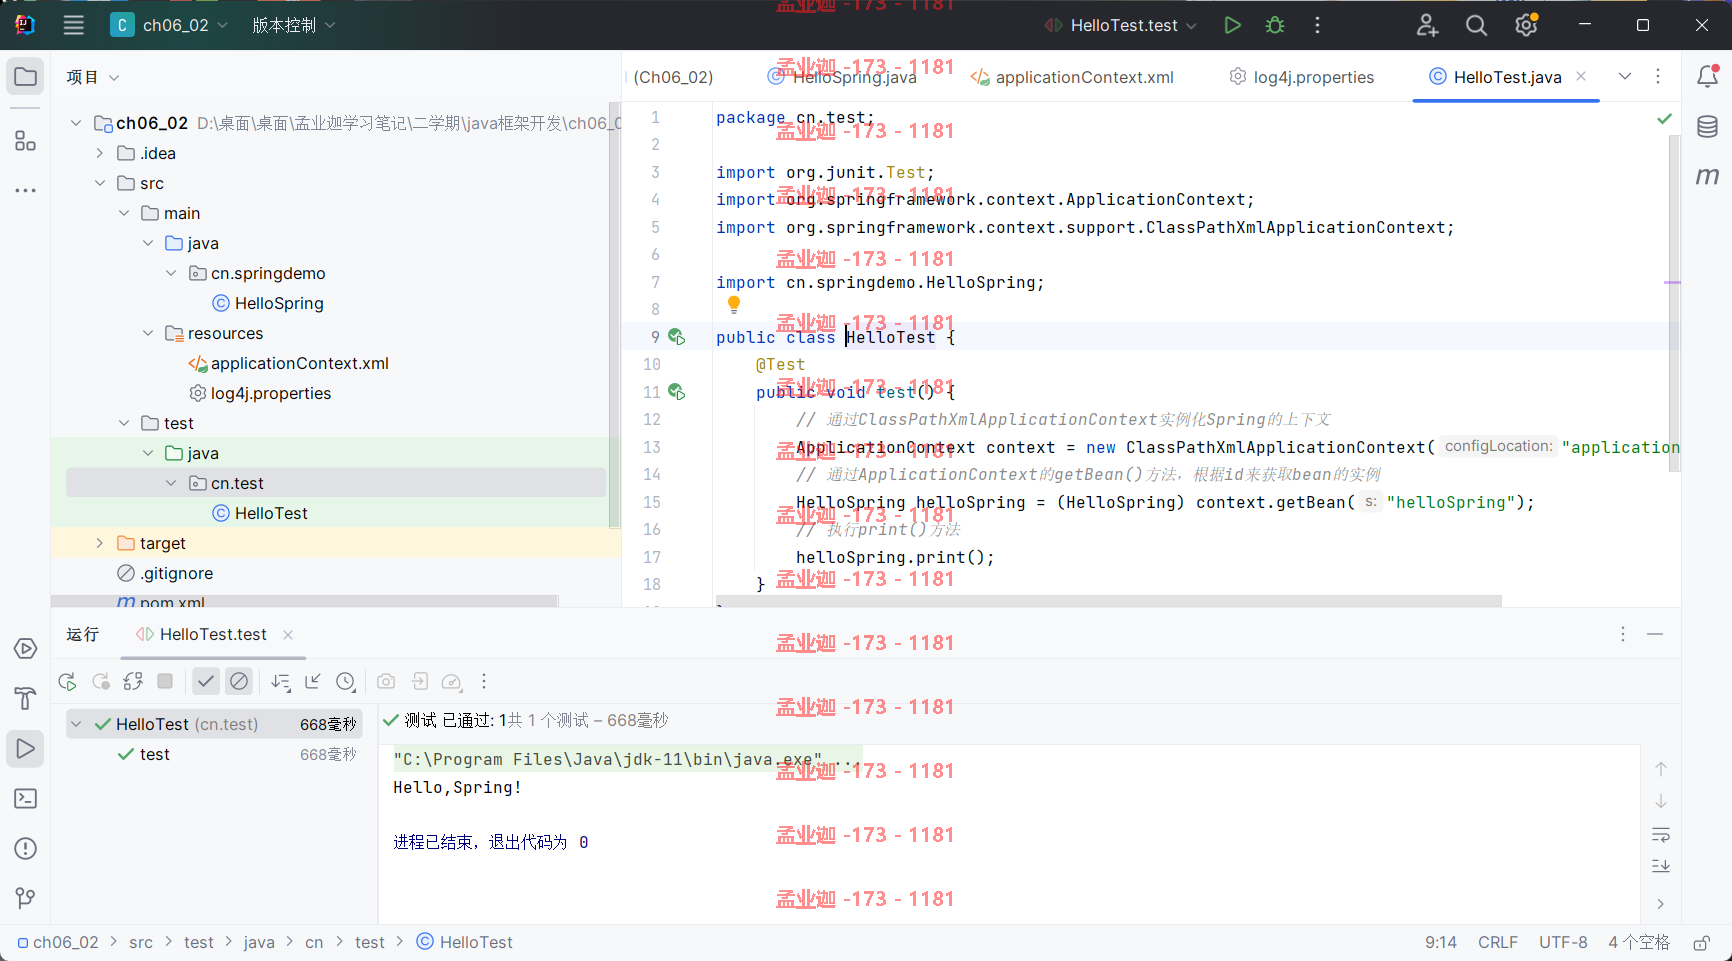This screenshot has height=961, width=1732.
Task: Click editor vertical scrollbar
Action: click(1674, 305)
